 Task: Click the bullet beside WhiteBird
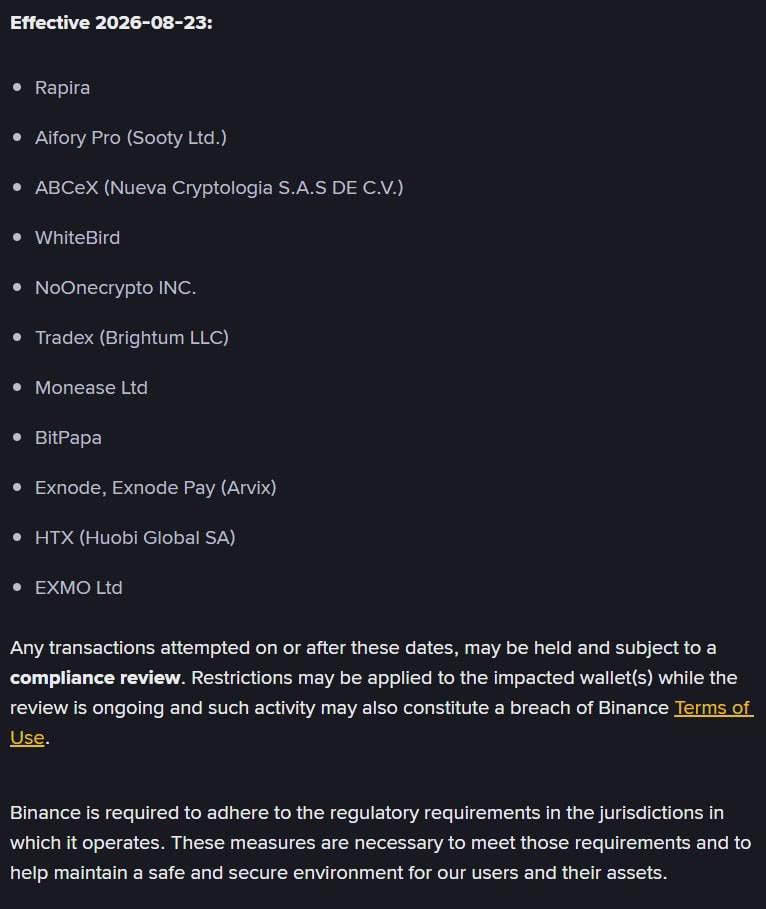pyautogui.click(x=17, y=238)
